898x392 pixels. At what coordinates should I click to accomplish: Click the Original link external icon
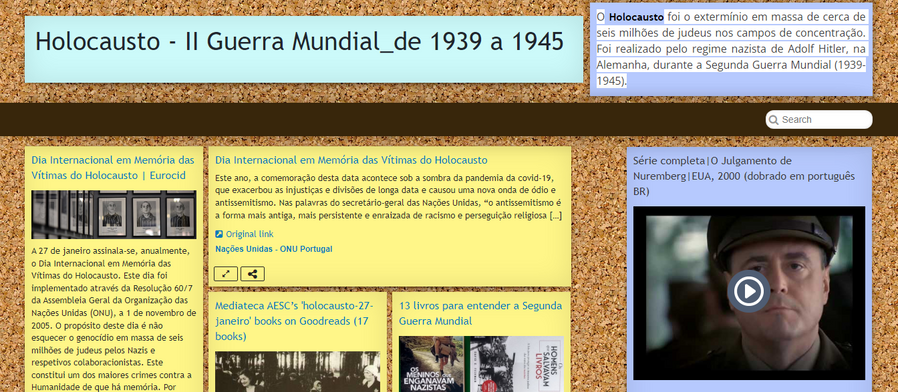tap(219, 234)
